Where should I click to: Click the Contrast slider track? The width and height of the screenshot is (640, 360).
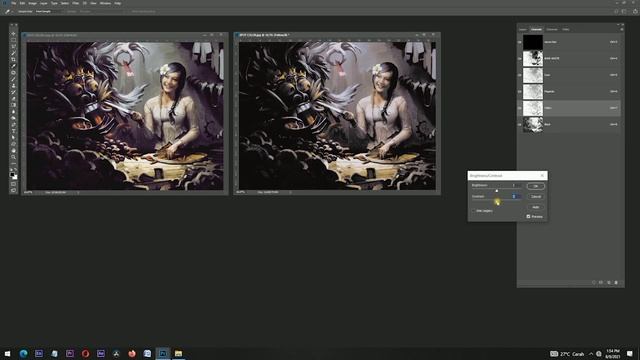click(x=496, y=201)
